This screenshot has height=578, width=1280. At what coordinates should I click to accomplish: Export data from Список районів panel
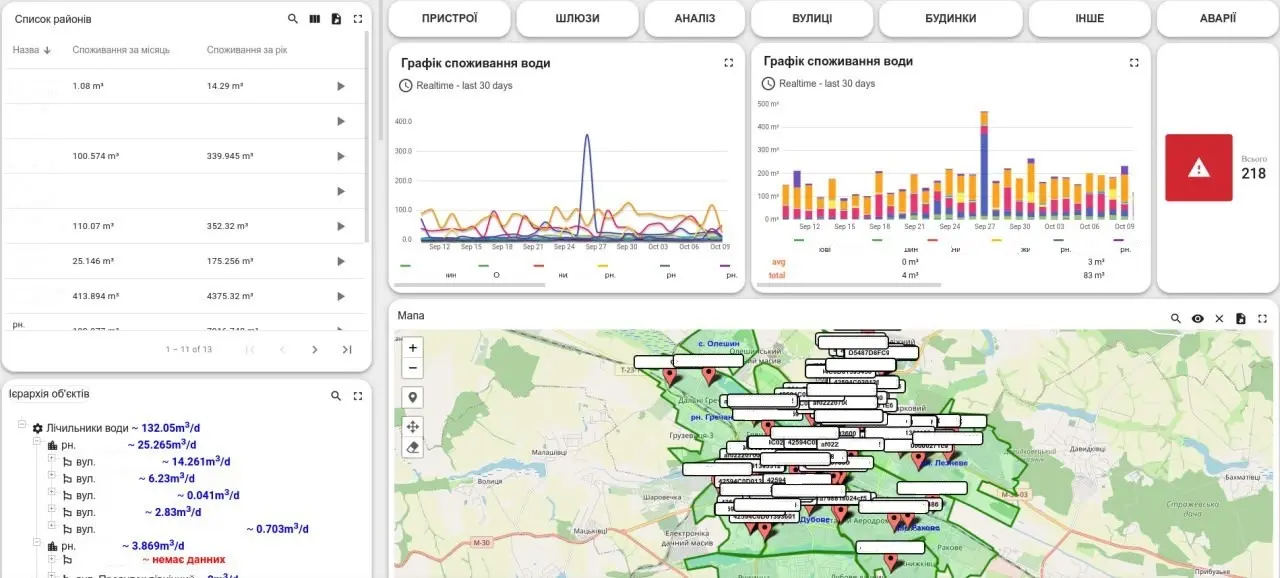click(x=336, y=19)
